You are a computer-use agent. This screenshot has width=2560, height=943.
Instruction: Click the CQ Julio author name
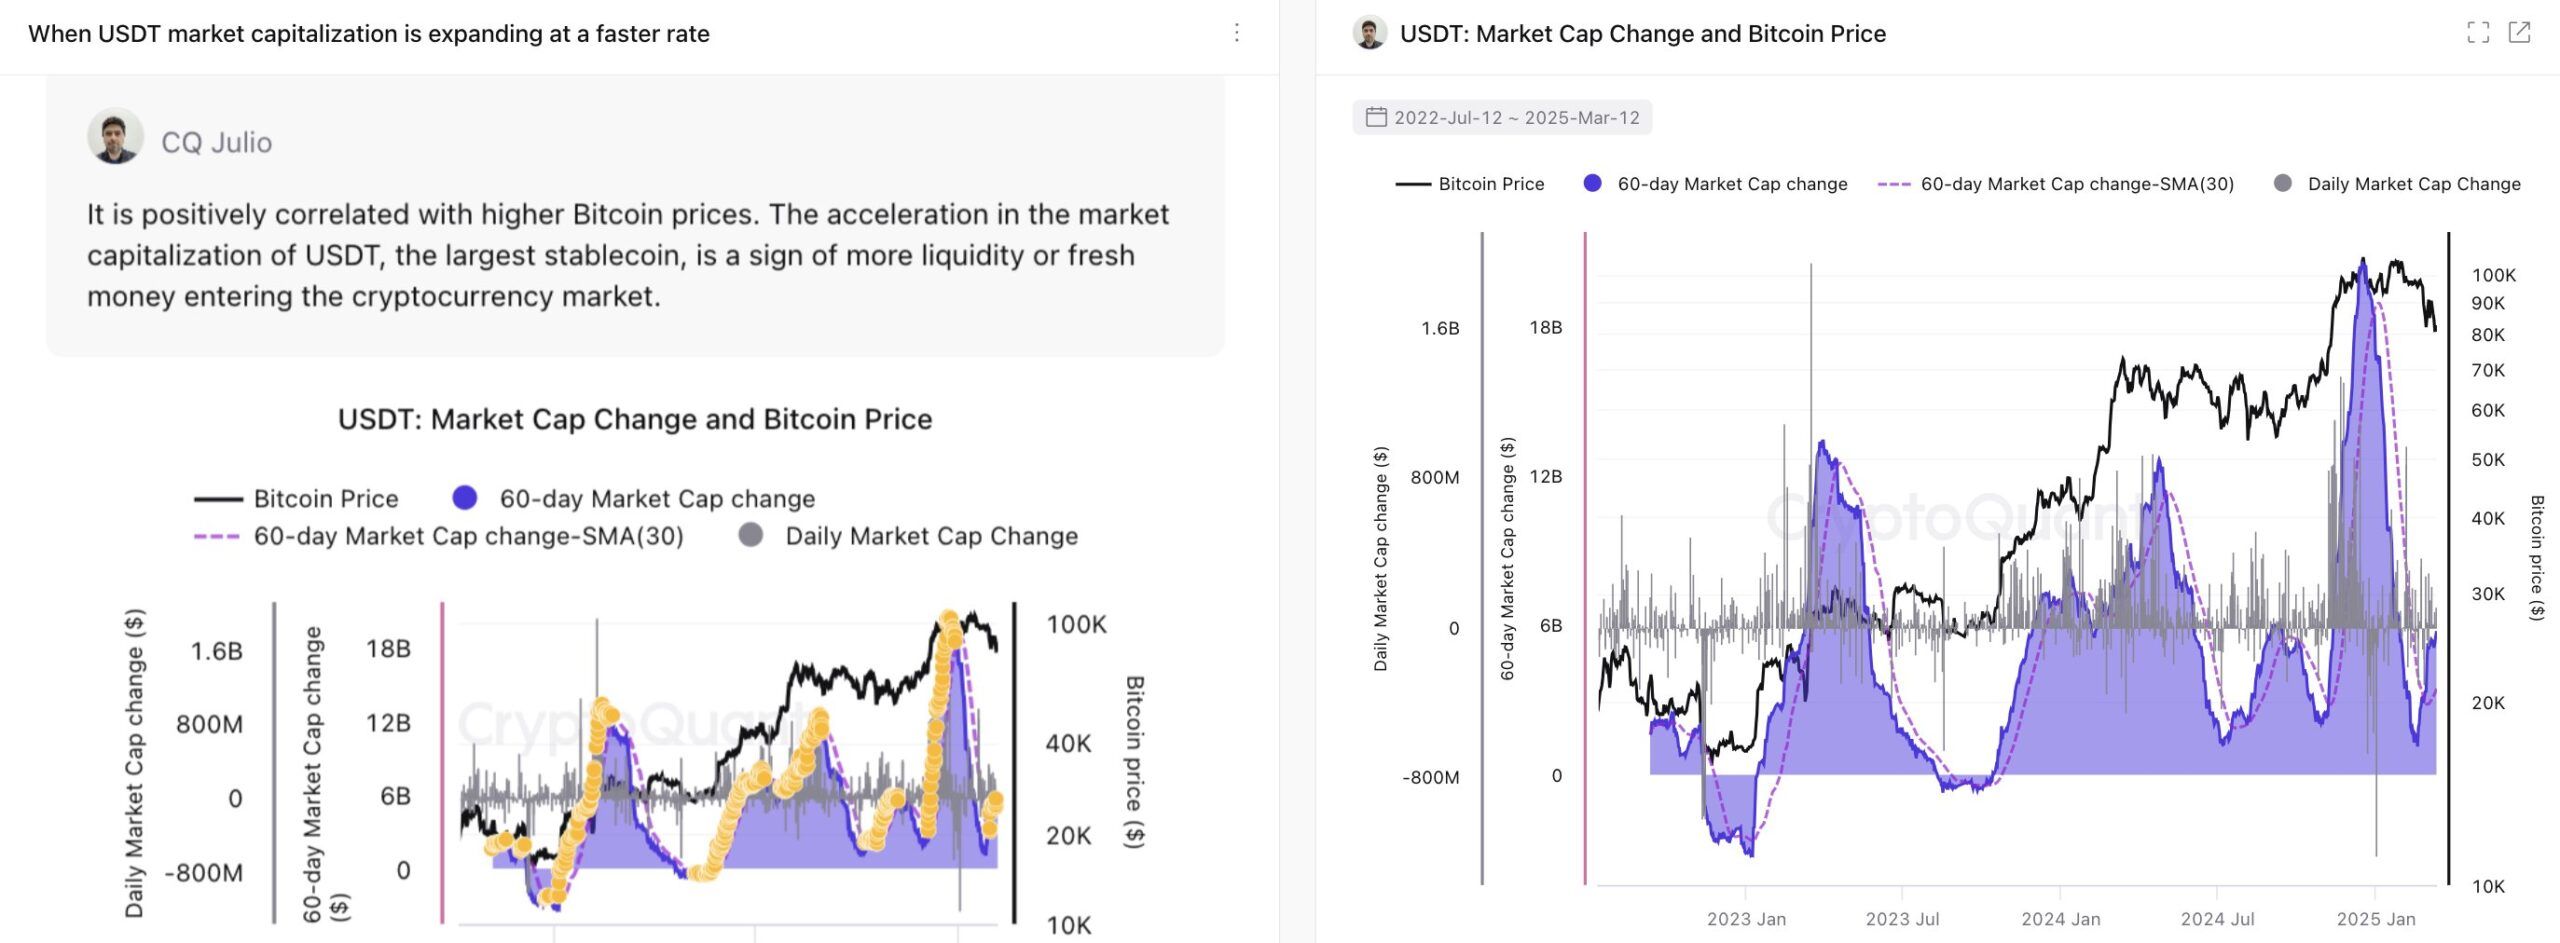216,143
